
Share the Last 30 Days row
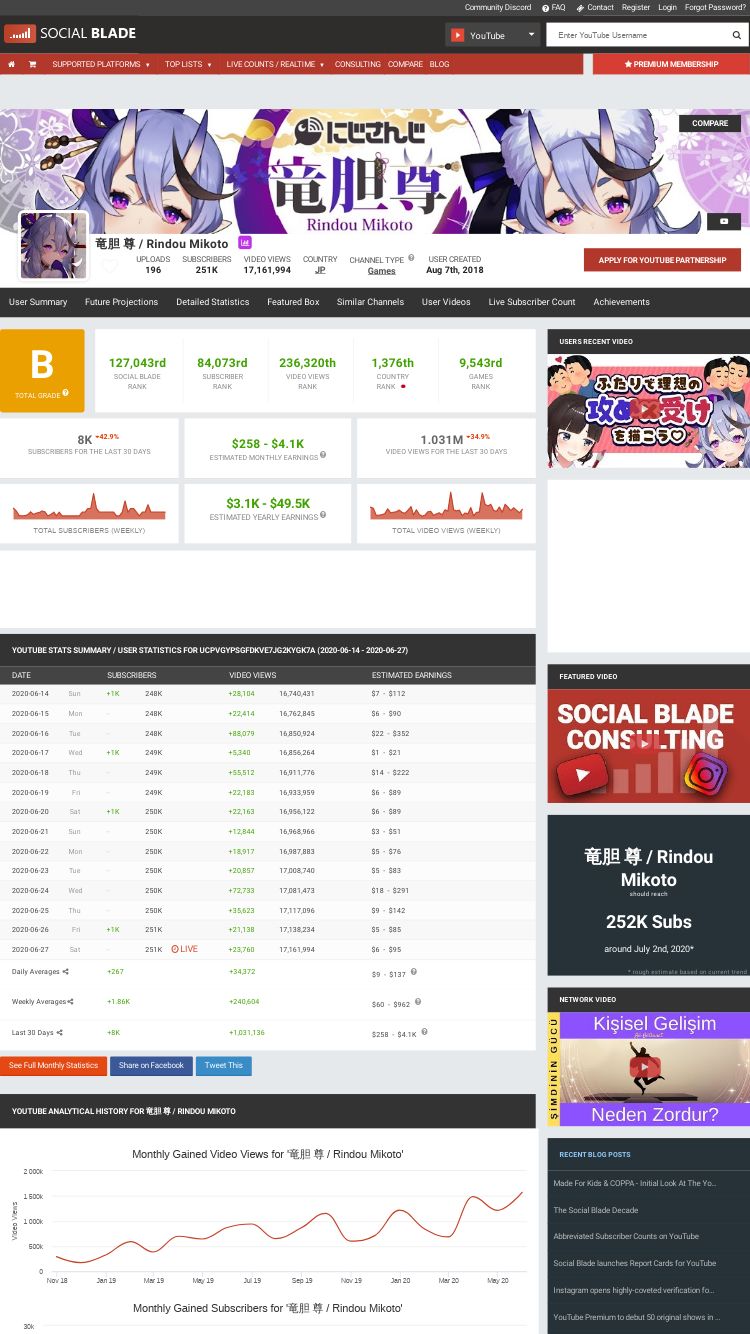[x=59, y=1033]
